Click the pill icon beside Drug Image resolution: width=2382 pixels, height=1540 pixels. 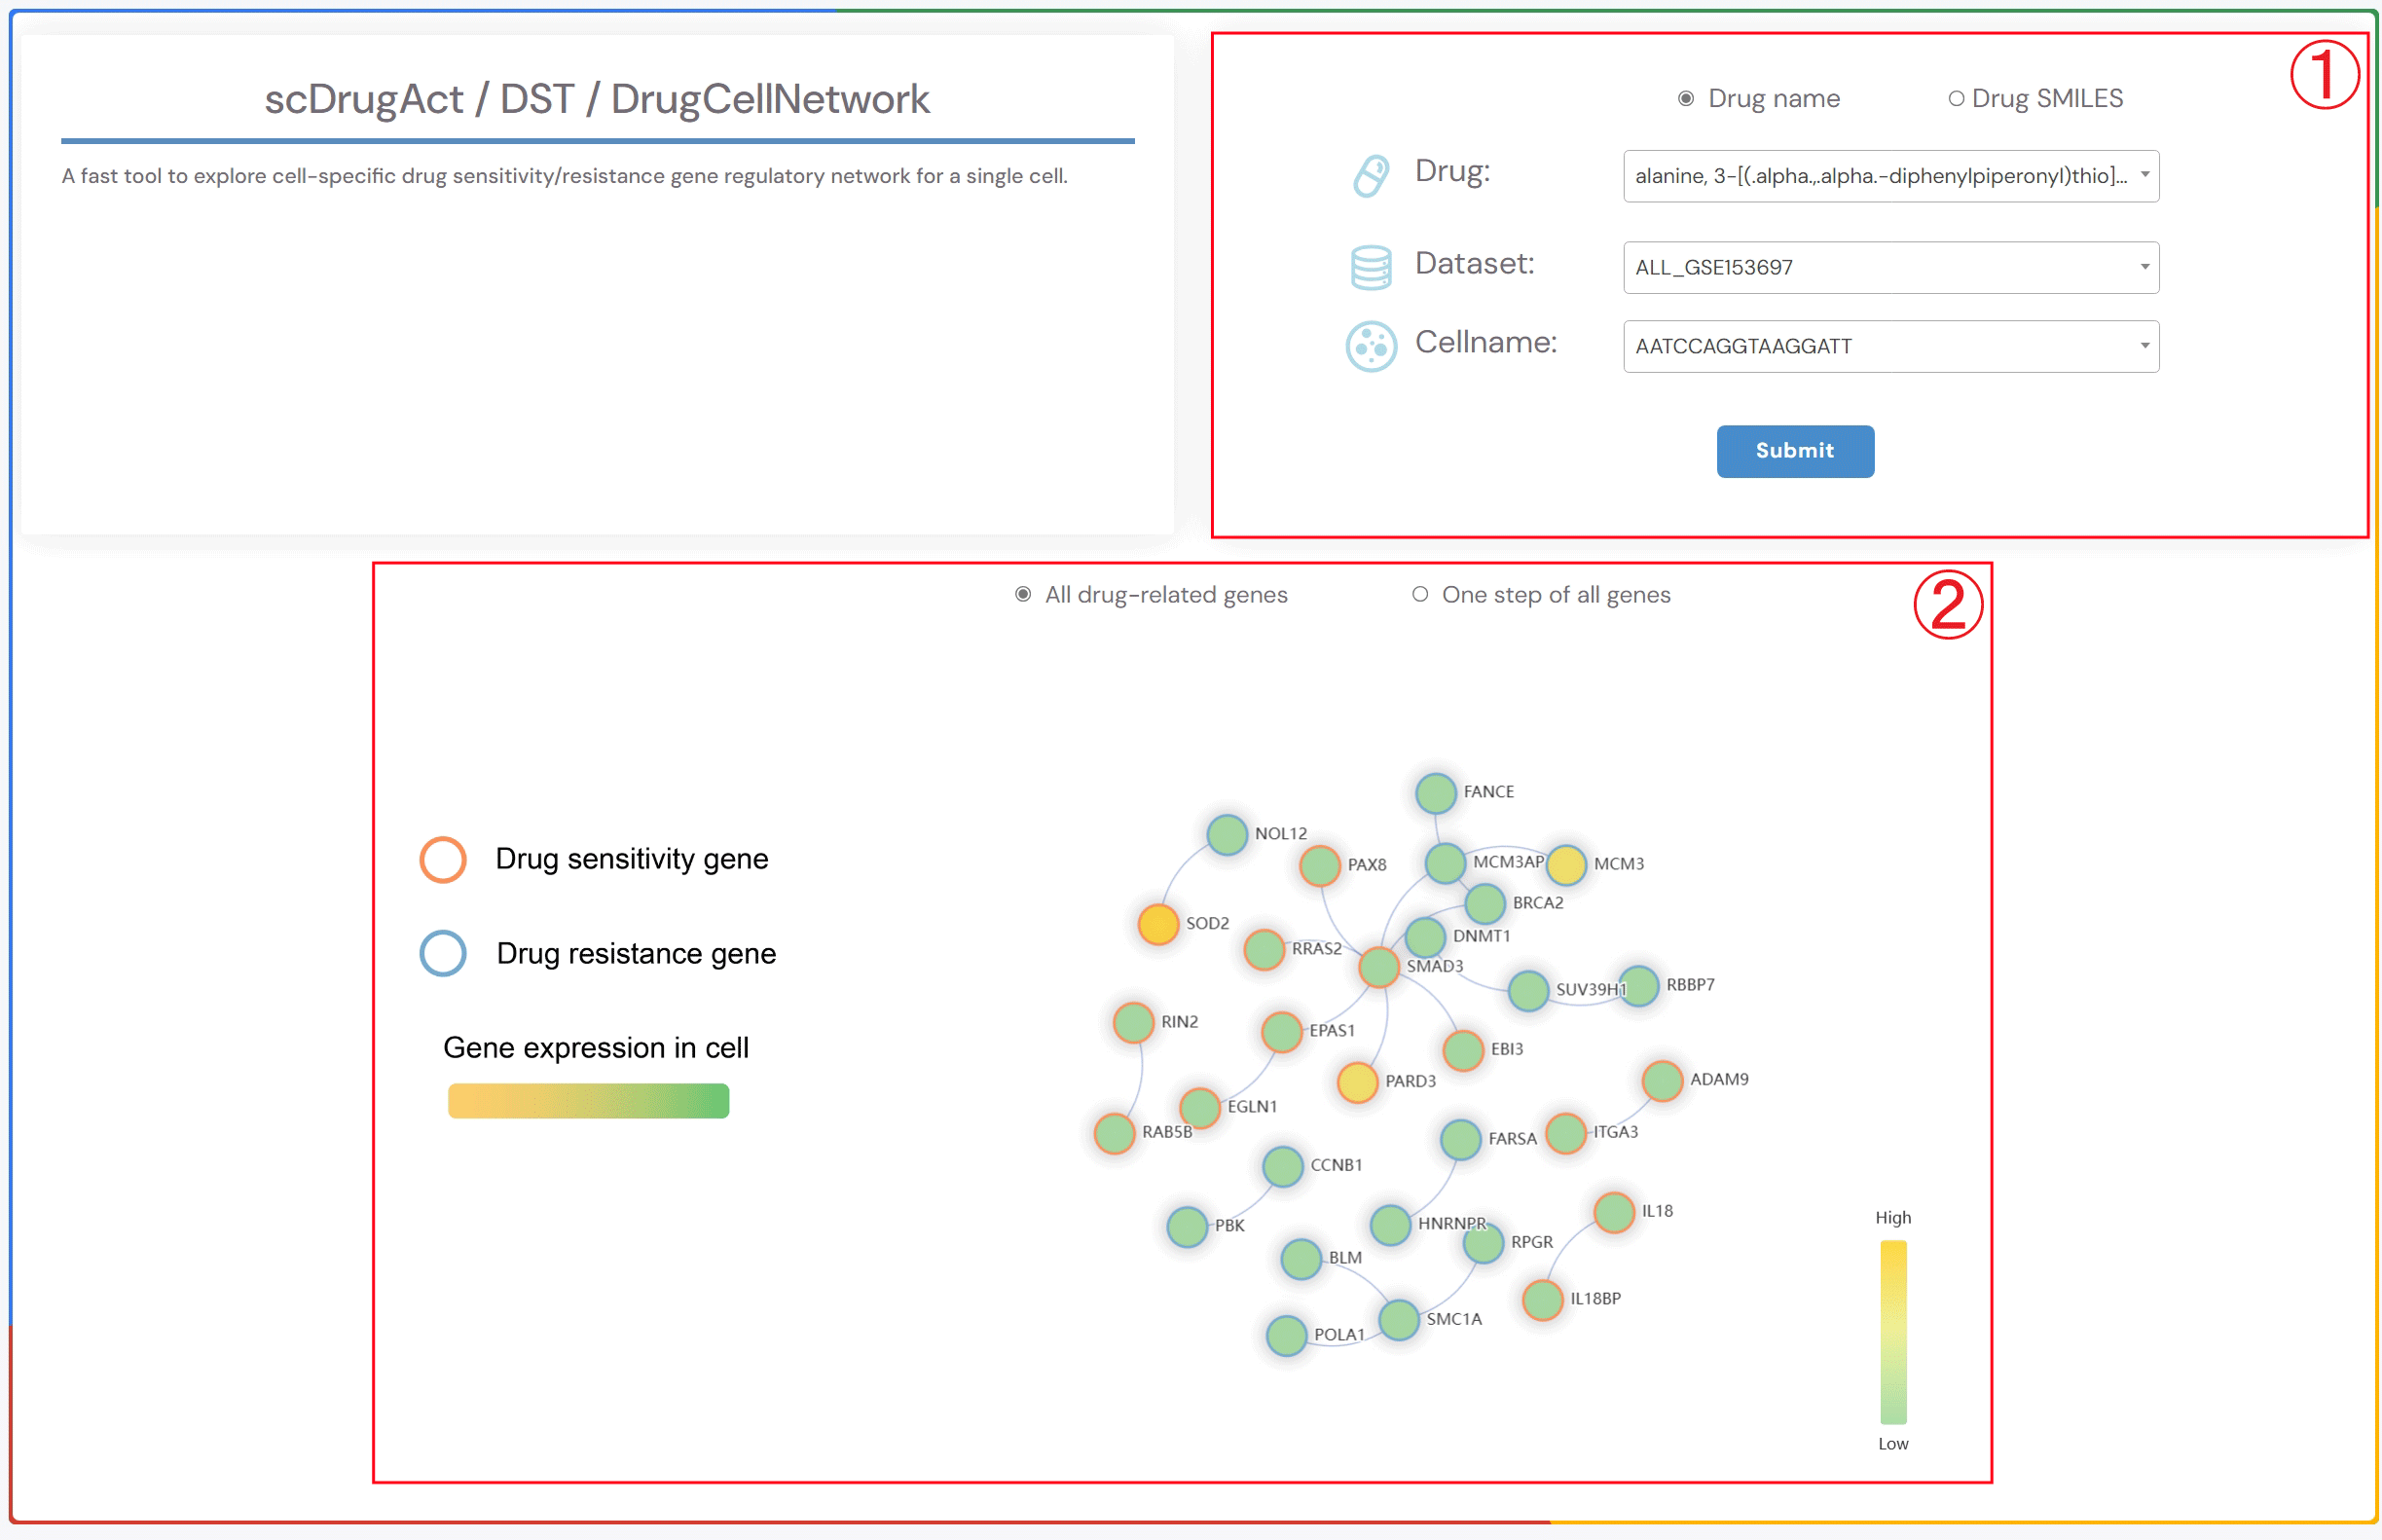click(1370, 176)
